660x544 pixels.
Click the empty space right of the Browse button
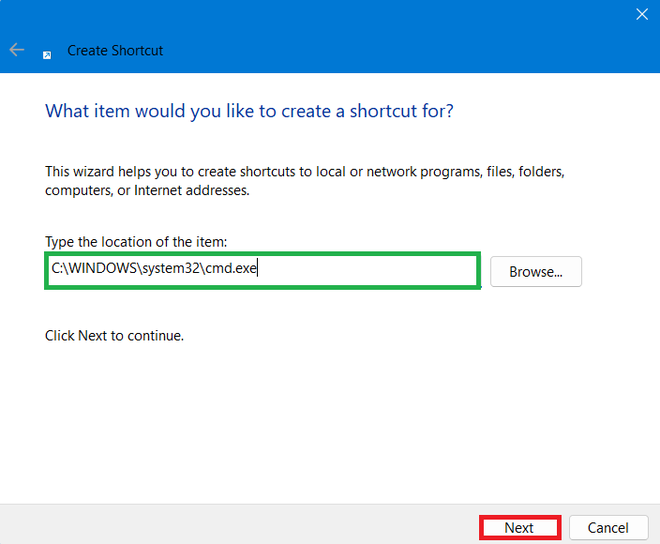pos(620,271)
